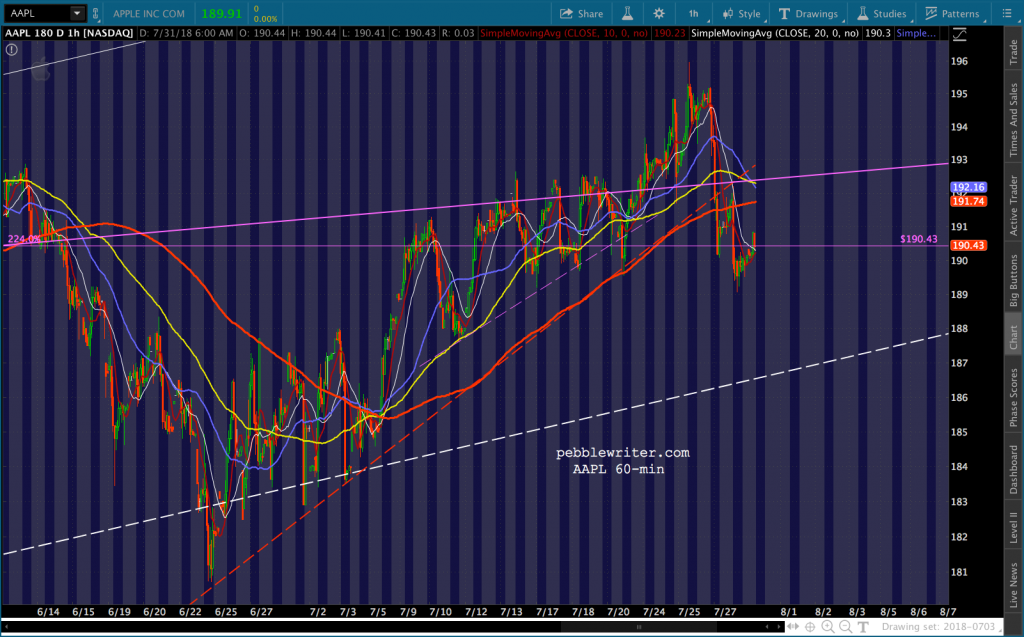Click the scroll-left arrow below chart
This screenshot has height=637, width=1024.
tap(769, 627)
